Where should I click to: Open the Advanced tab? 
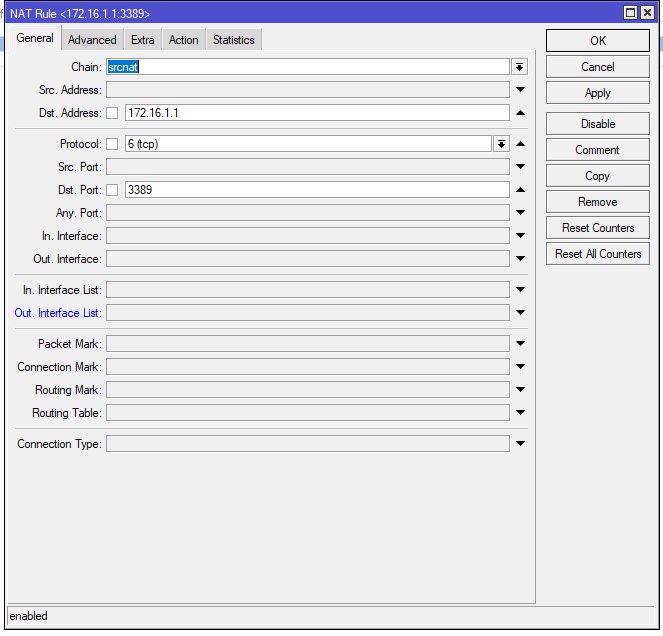click(x=92, y=40)
